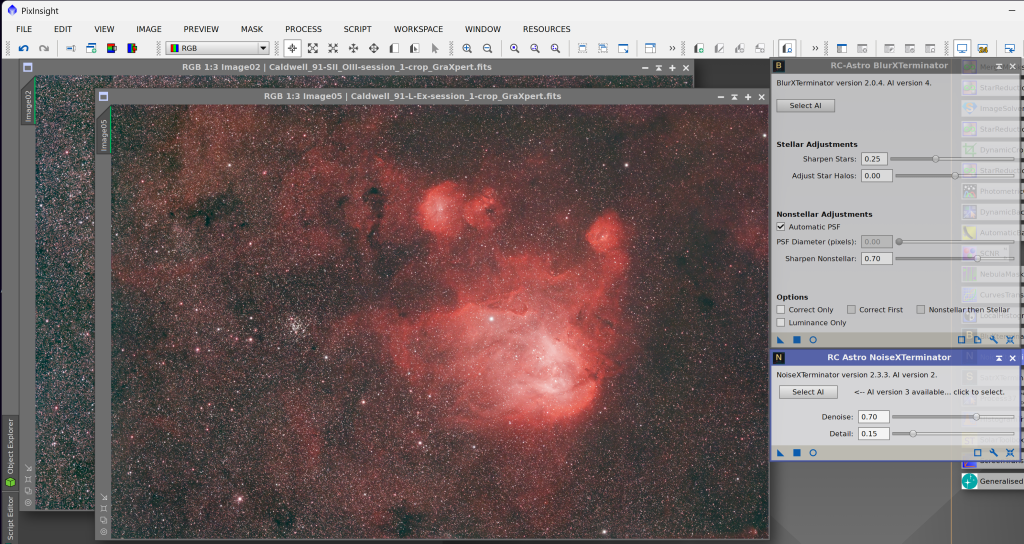Click BlurXTerminator's wrench preferences icon
This screenshot has width=1024, height=544.
pos(994,340)
